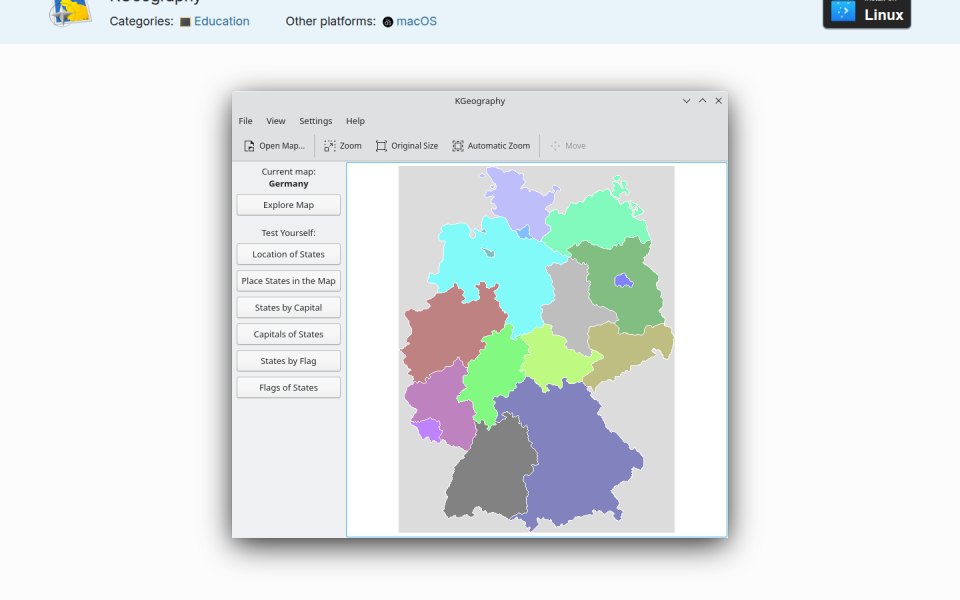Click the macOS platform icon
Screen dimensions: 960x600
click(388, 22)
